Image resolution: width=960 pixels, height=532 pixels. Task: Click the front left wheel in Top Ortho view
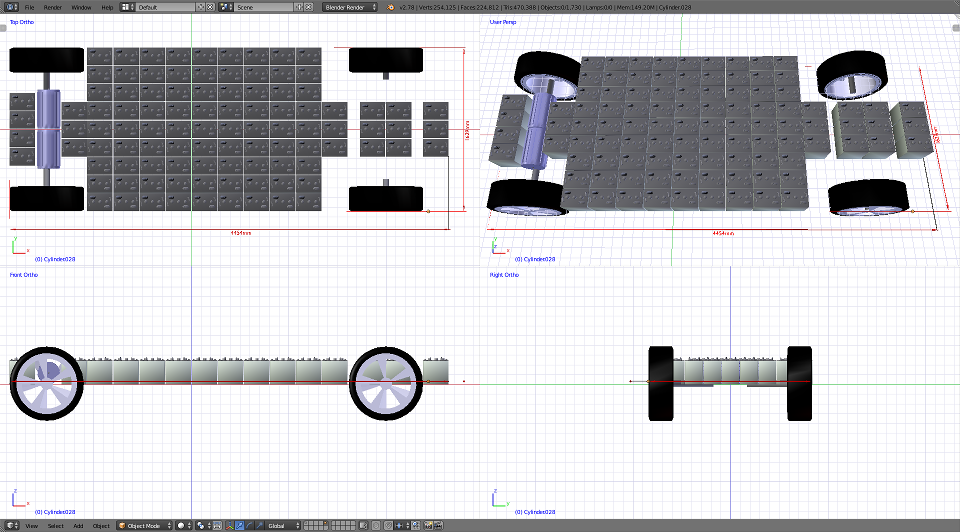[46, 198]
